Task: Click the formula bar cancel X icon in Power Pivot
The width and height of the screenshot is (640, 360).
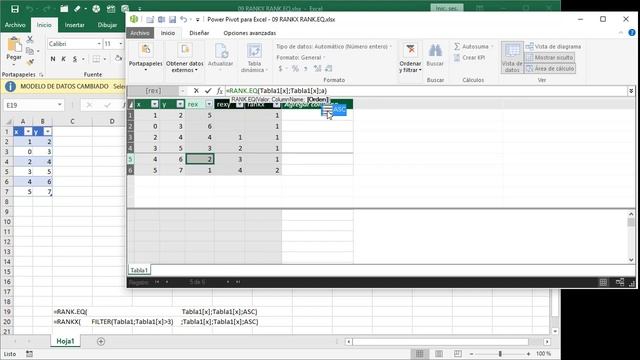Action: [x=196, y=91]
